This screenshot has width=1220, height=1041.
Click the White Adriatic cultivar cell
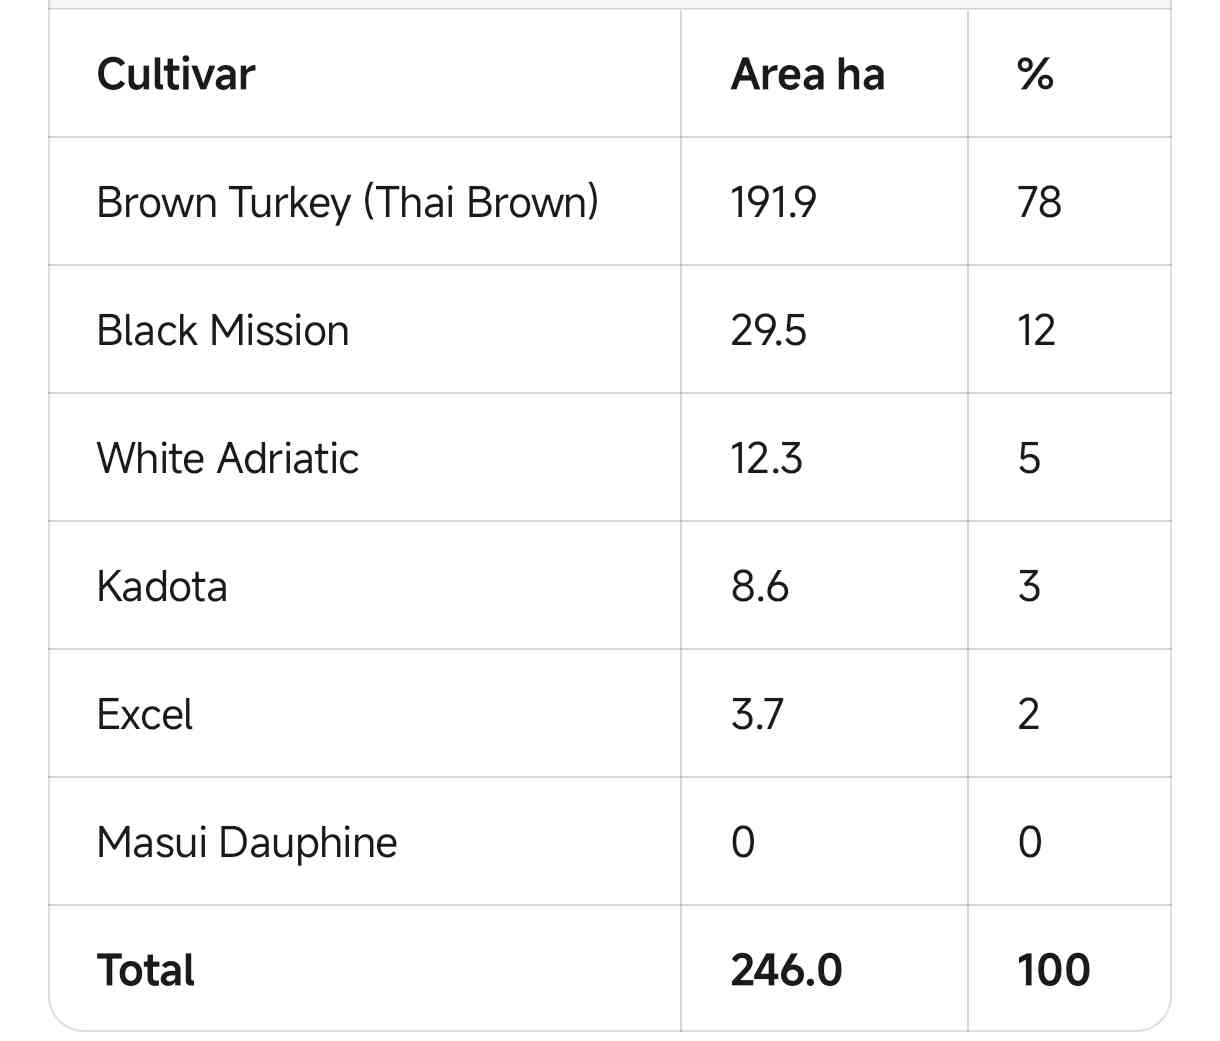pos(228,458)
